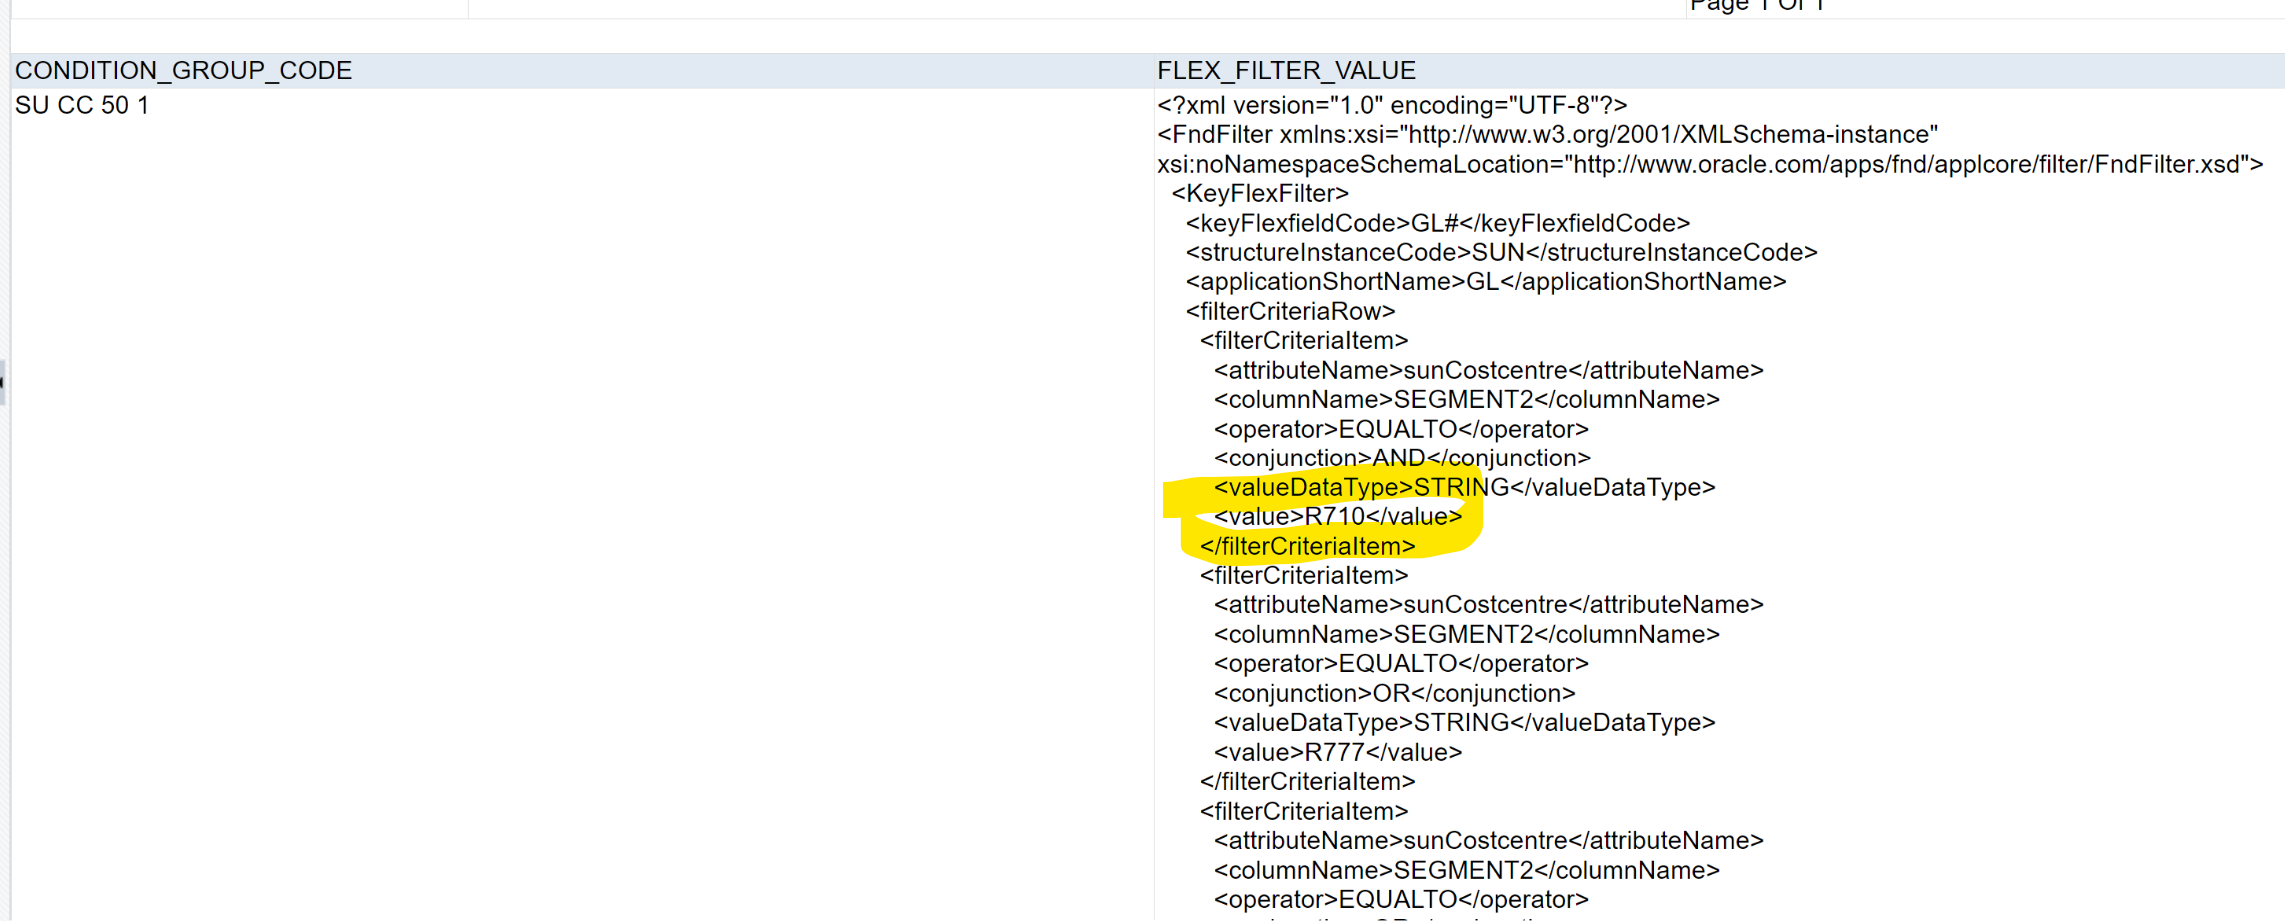Select the highlighted closing filterCriteriaItem tag
Screen dimensions: 2286x921
click(1306, 546)
